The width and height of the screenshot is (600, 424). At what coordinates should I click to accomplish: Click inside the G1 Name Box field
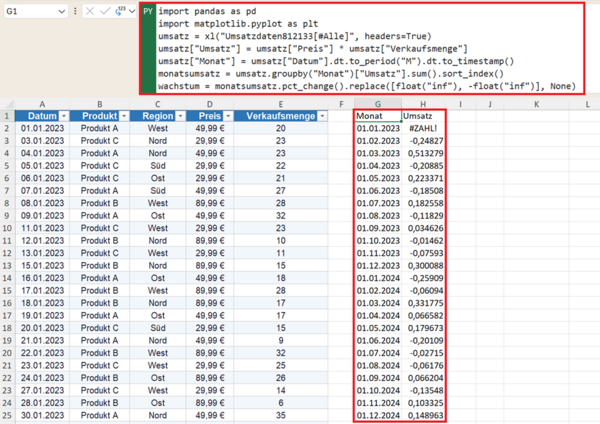pyautogui.click(x=31, y=11)
